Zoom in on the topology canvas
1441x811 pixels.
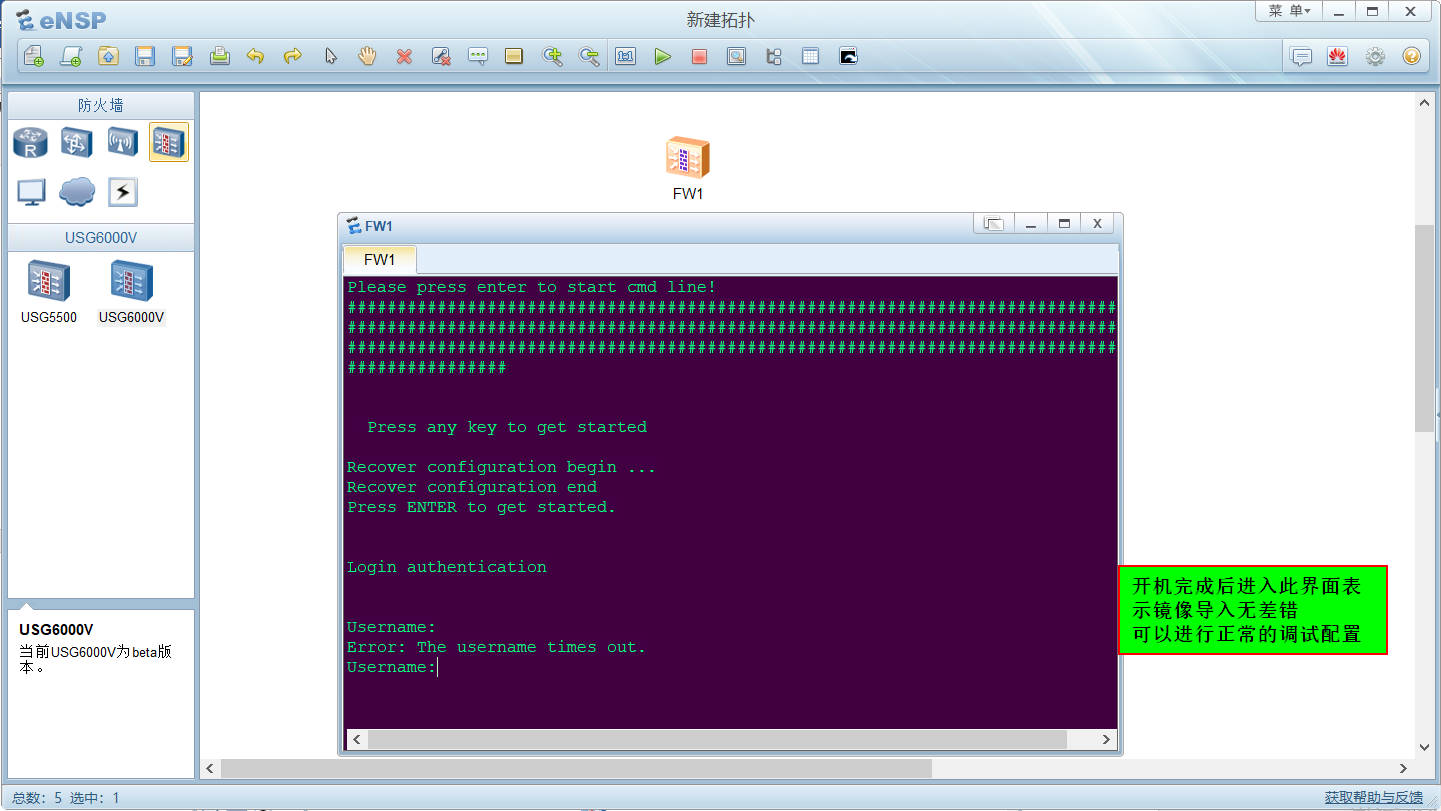(x=552, y=56)
